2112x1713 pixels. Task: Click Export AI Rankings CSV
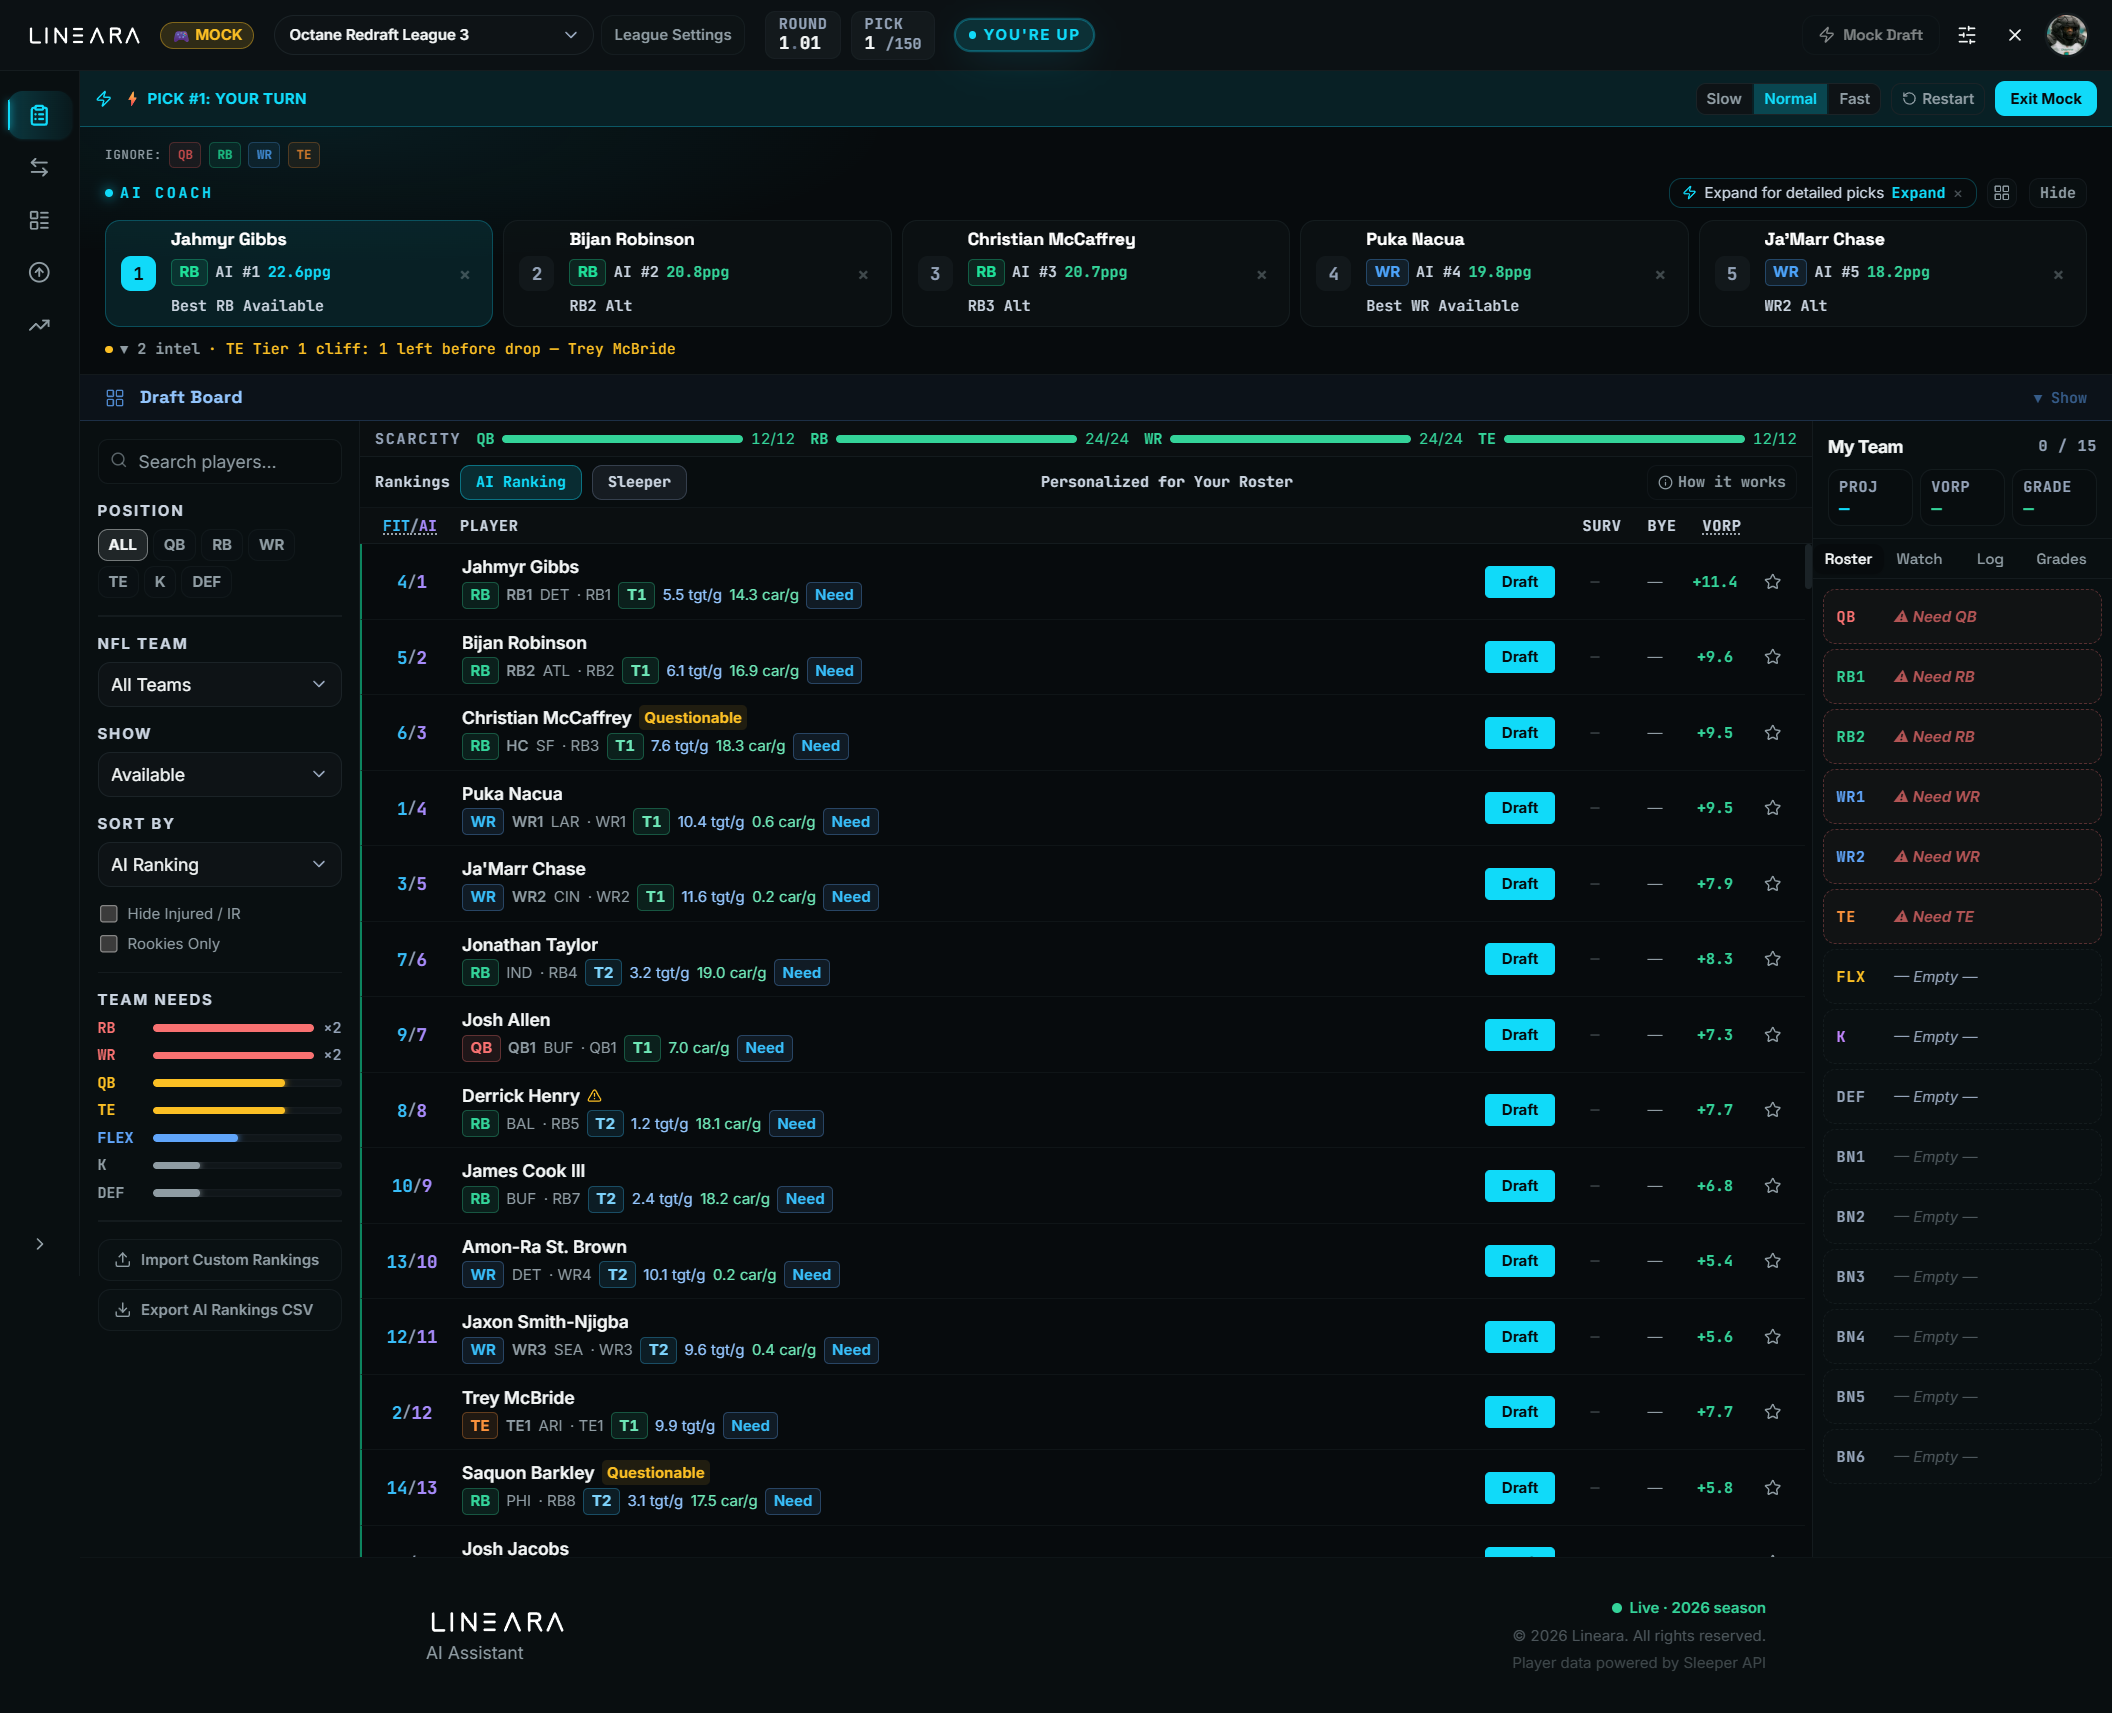[x=219, y=1310]
